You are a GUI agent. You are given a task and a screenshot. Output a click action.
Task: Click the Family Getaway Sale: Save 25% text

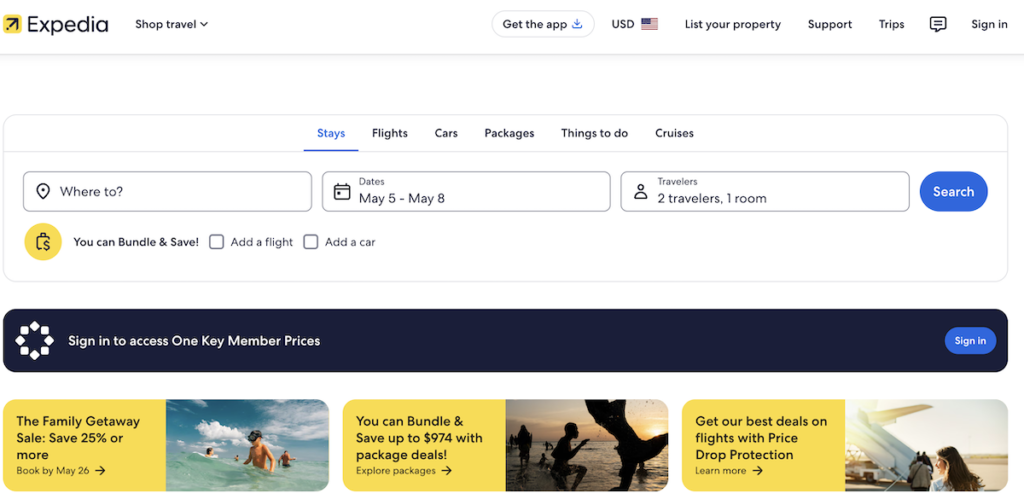pos(78,438)
